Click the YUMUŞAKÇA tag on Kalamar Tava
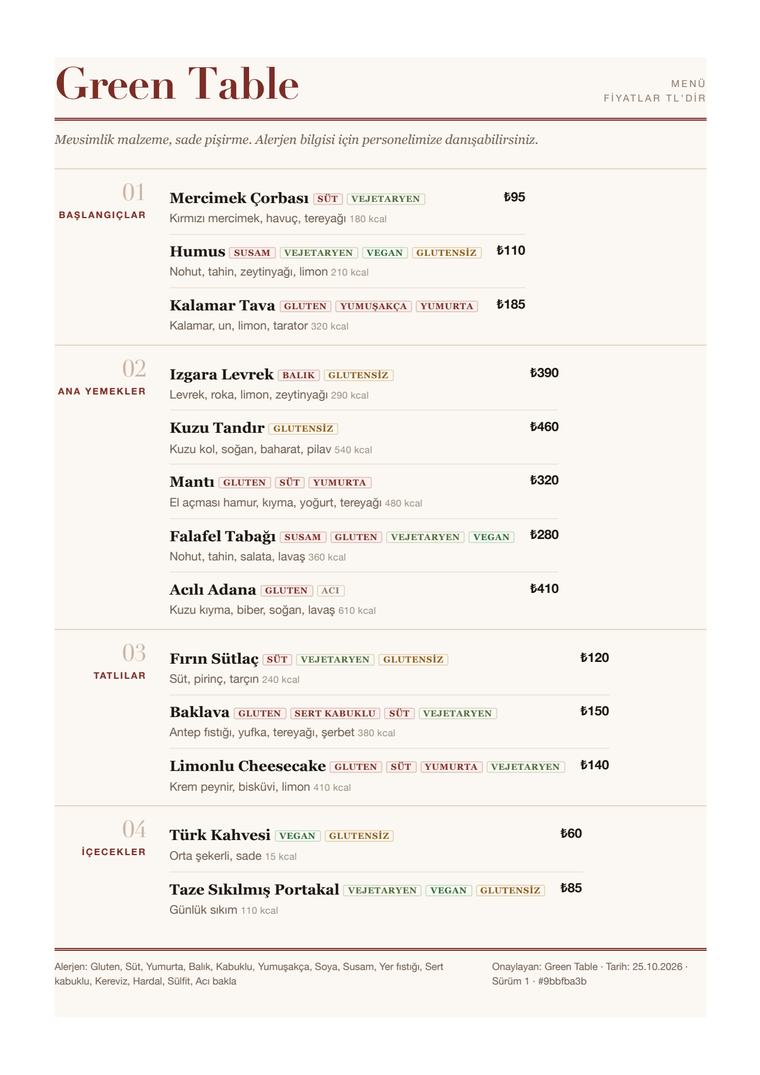 coord(373,306)
